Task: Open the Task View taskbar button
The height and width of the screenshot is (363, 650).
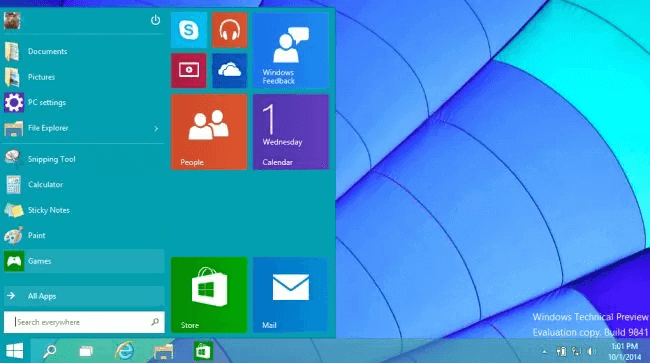Action: [86, 351]
